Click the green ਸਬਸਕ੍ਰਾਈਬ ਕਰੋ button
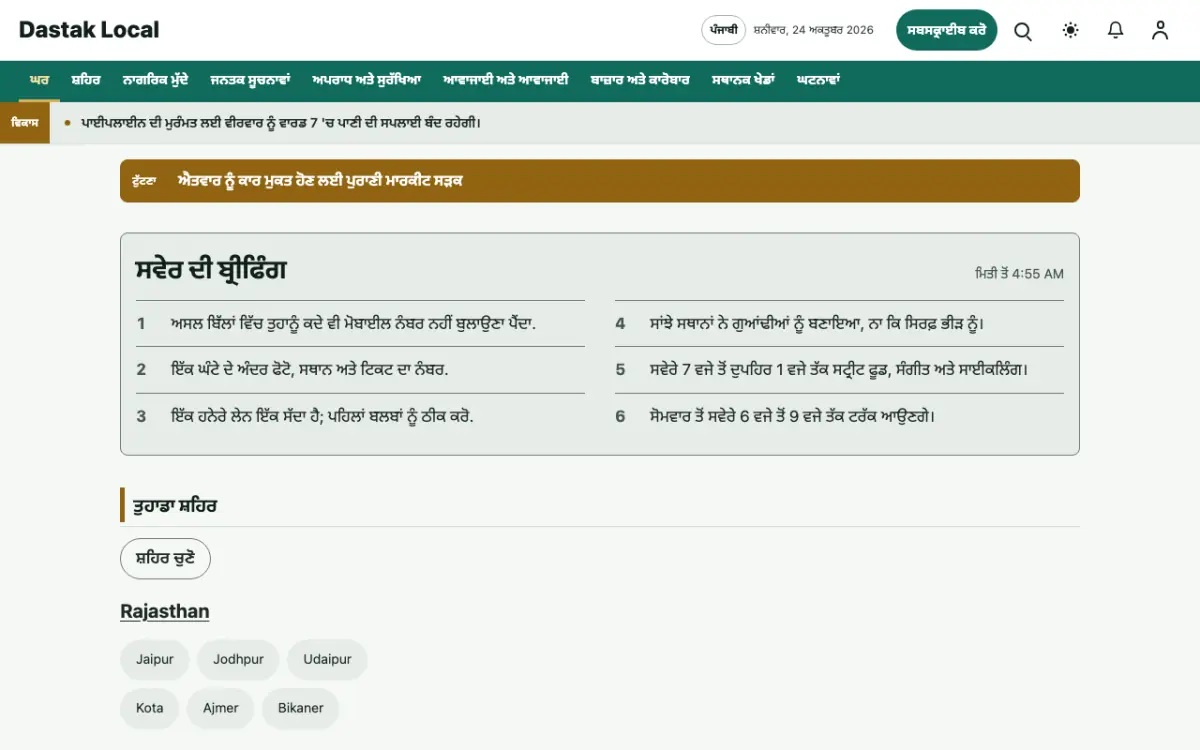 pos(947,30)
